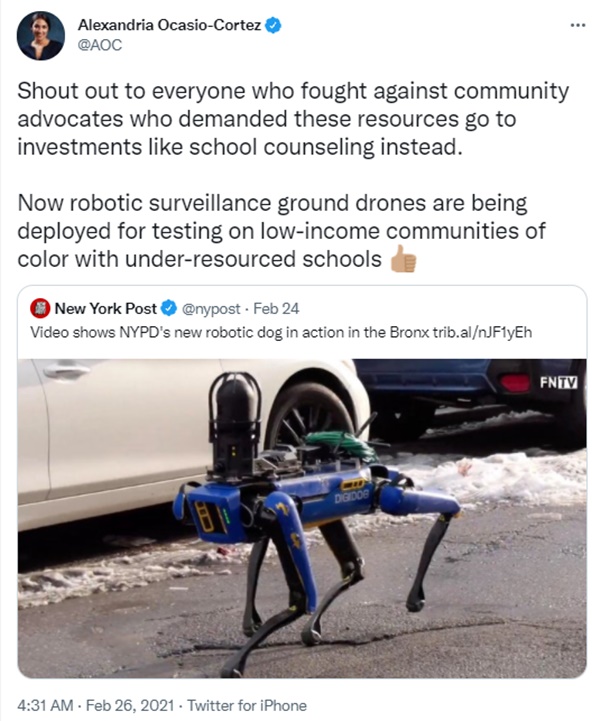Click the FNTV watermark on the video
The image size is (600, 721).
(x=559, y=382)
